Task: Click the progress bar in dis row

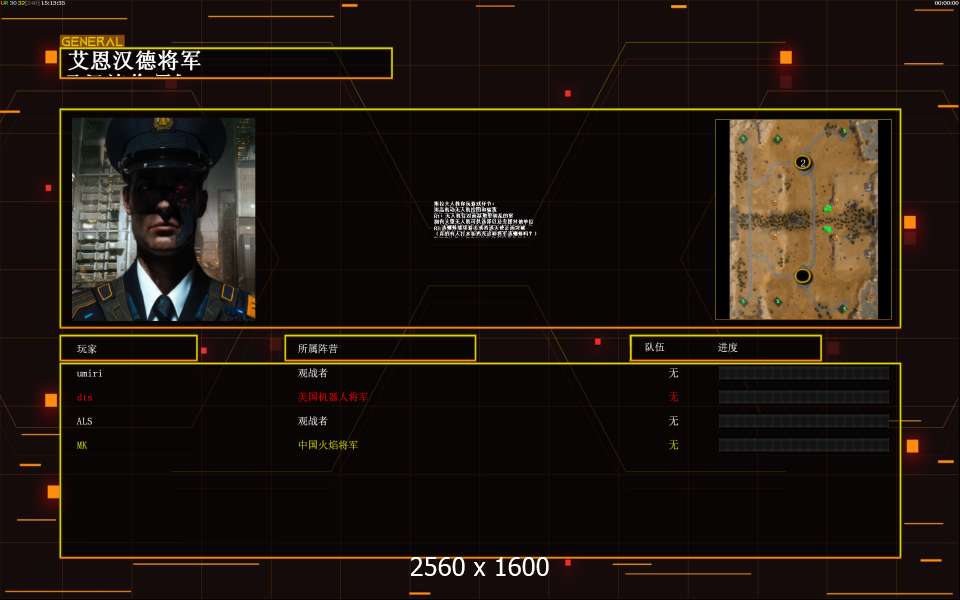Action: (804, 397)
